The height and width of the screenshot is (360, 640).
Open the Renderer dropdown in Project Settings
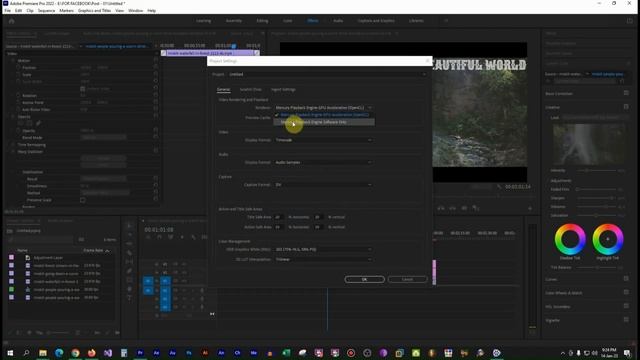click(x=324, y=108)
